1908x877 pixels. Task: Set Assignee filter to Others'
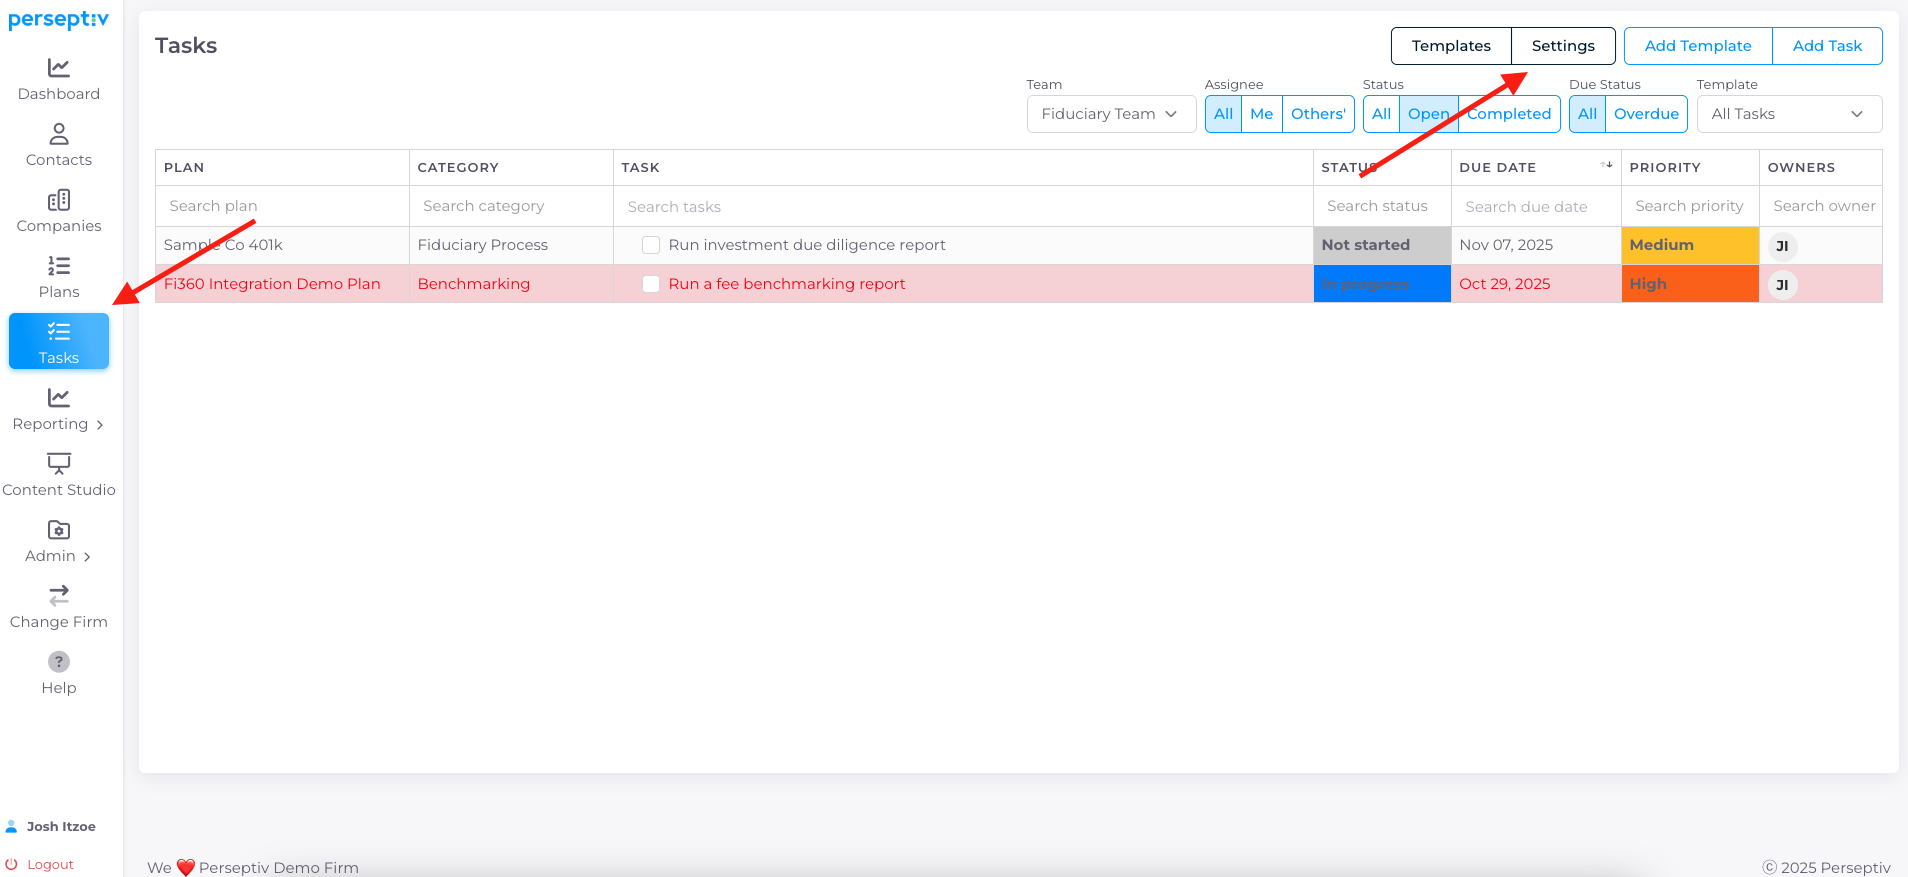[1318, 114]
